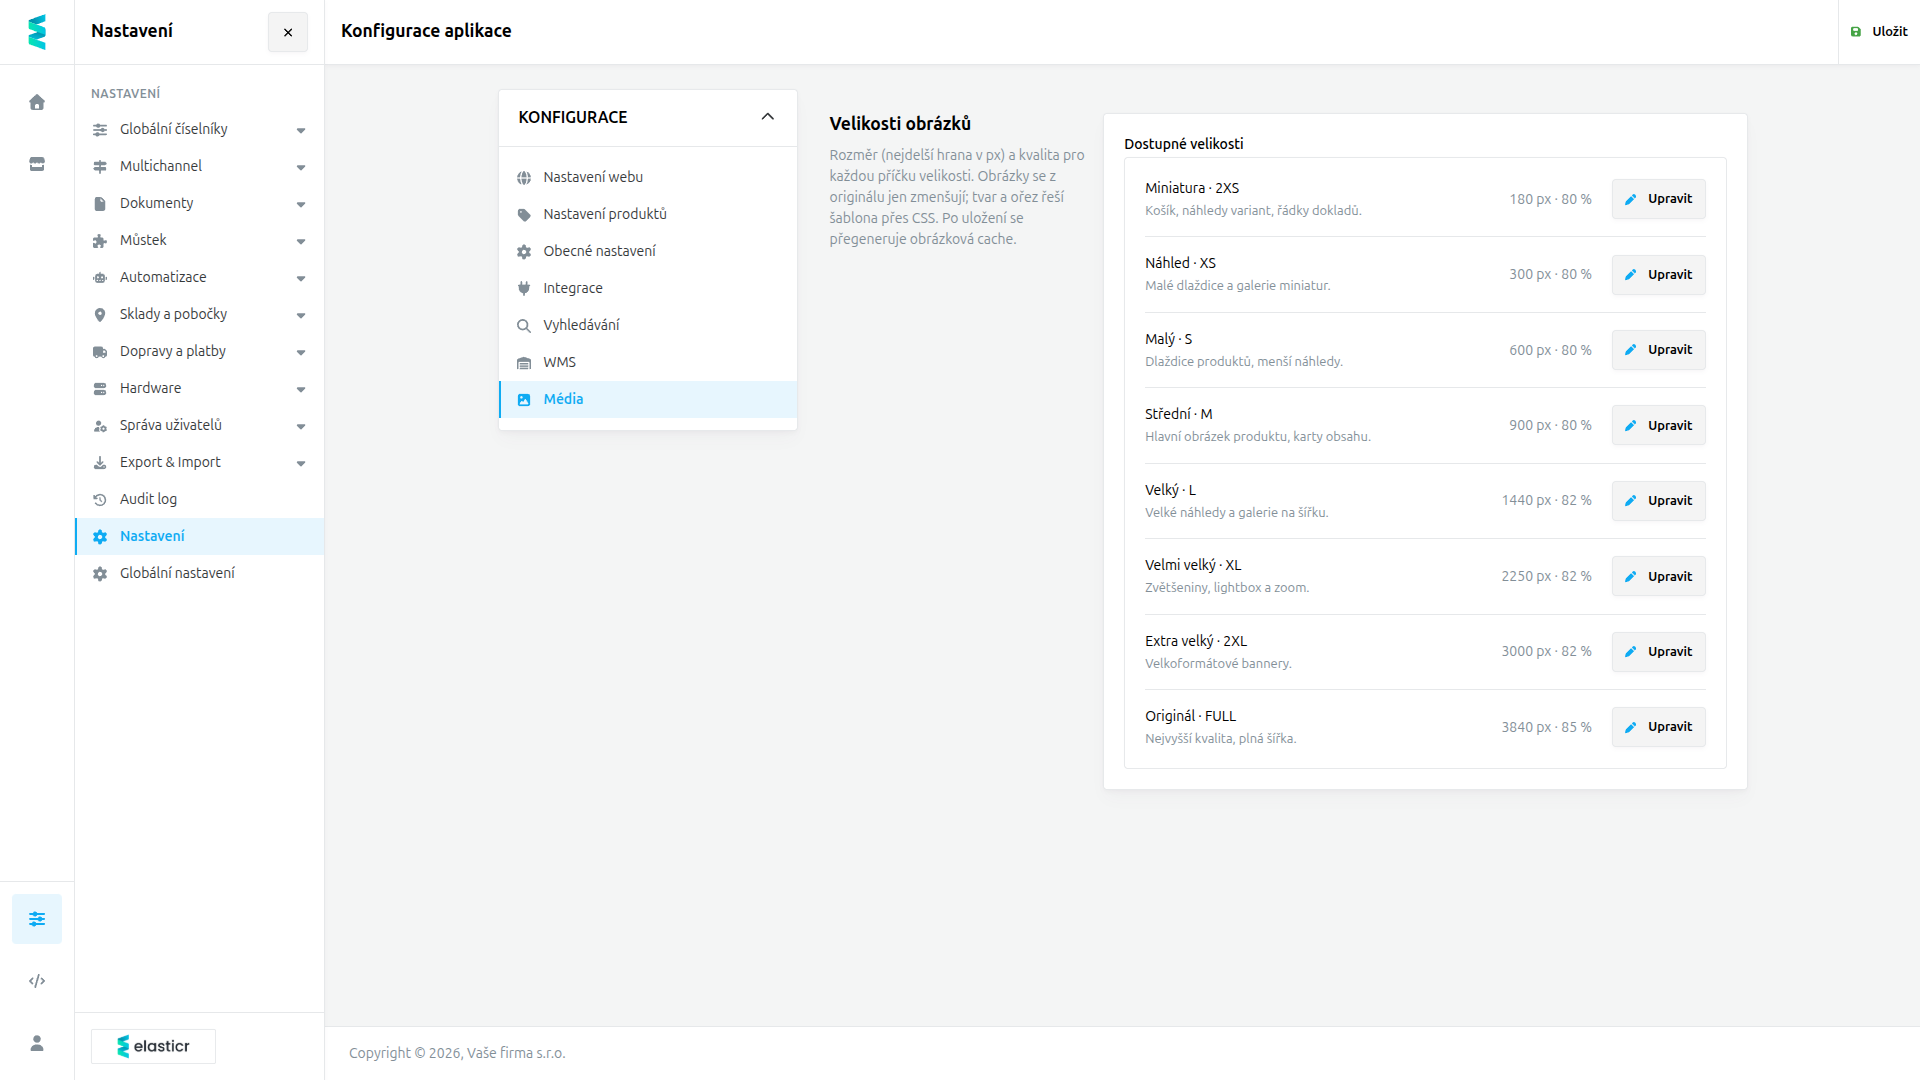
Task: Open the user profile icon
Action: point(37,1043)
